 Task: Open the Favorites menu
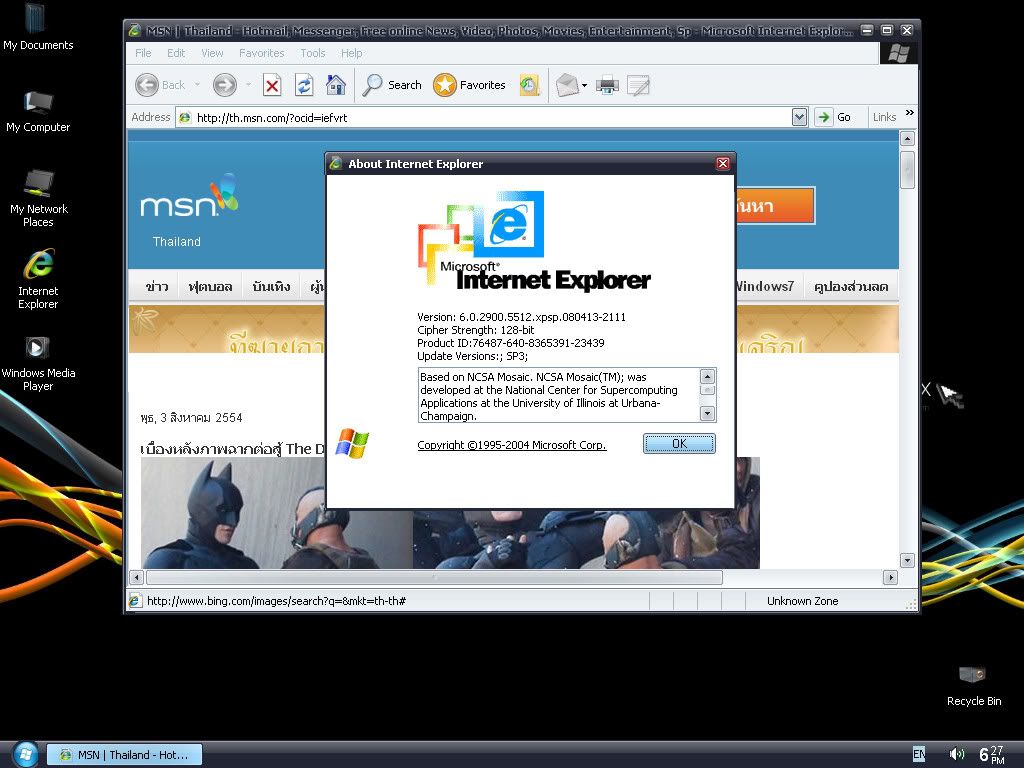coord(261,53)
